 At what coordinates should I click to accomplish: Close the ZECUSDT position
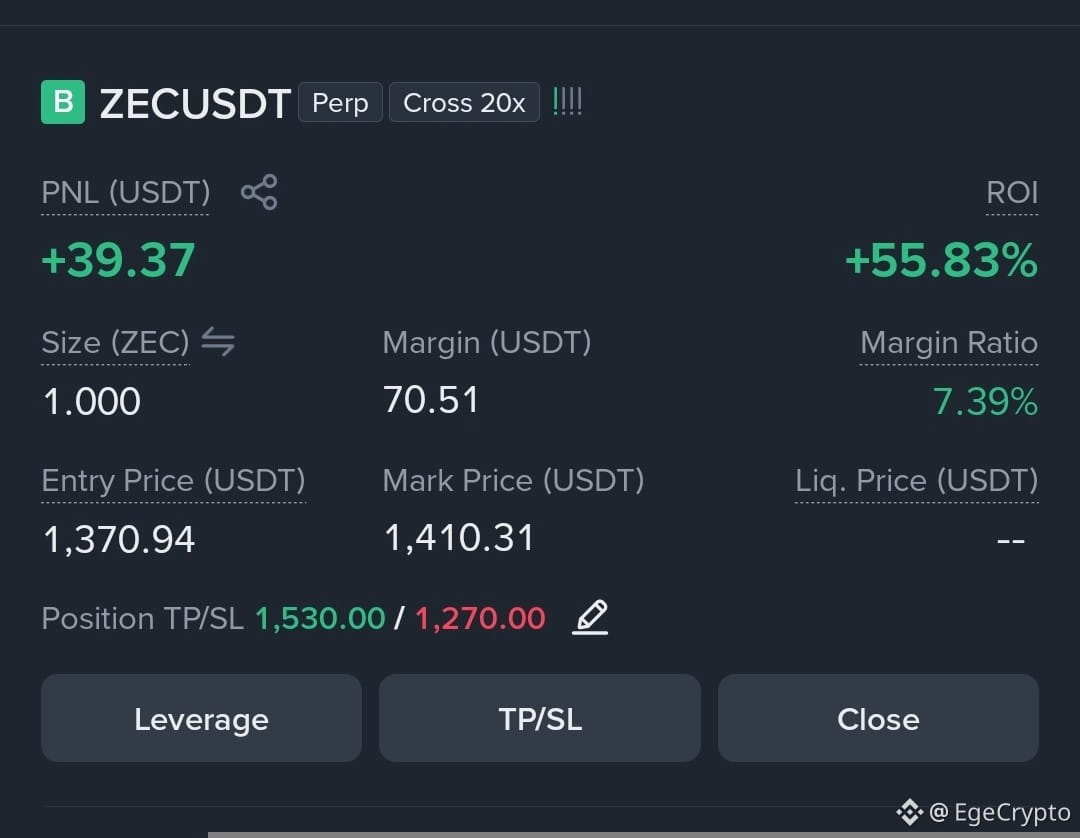coord(878,718)
